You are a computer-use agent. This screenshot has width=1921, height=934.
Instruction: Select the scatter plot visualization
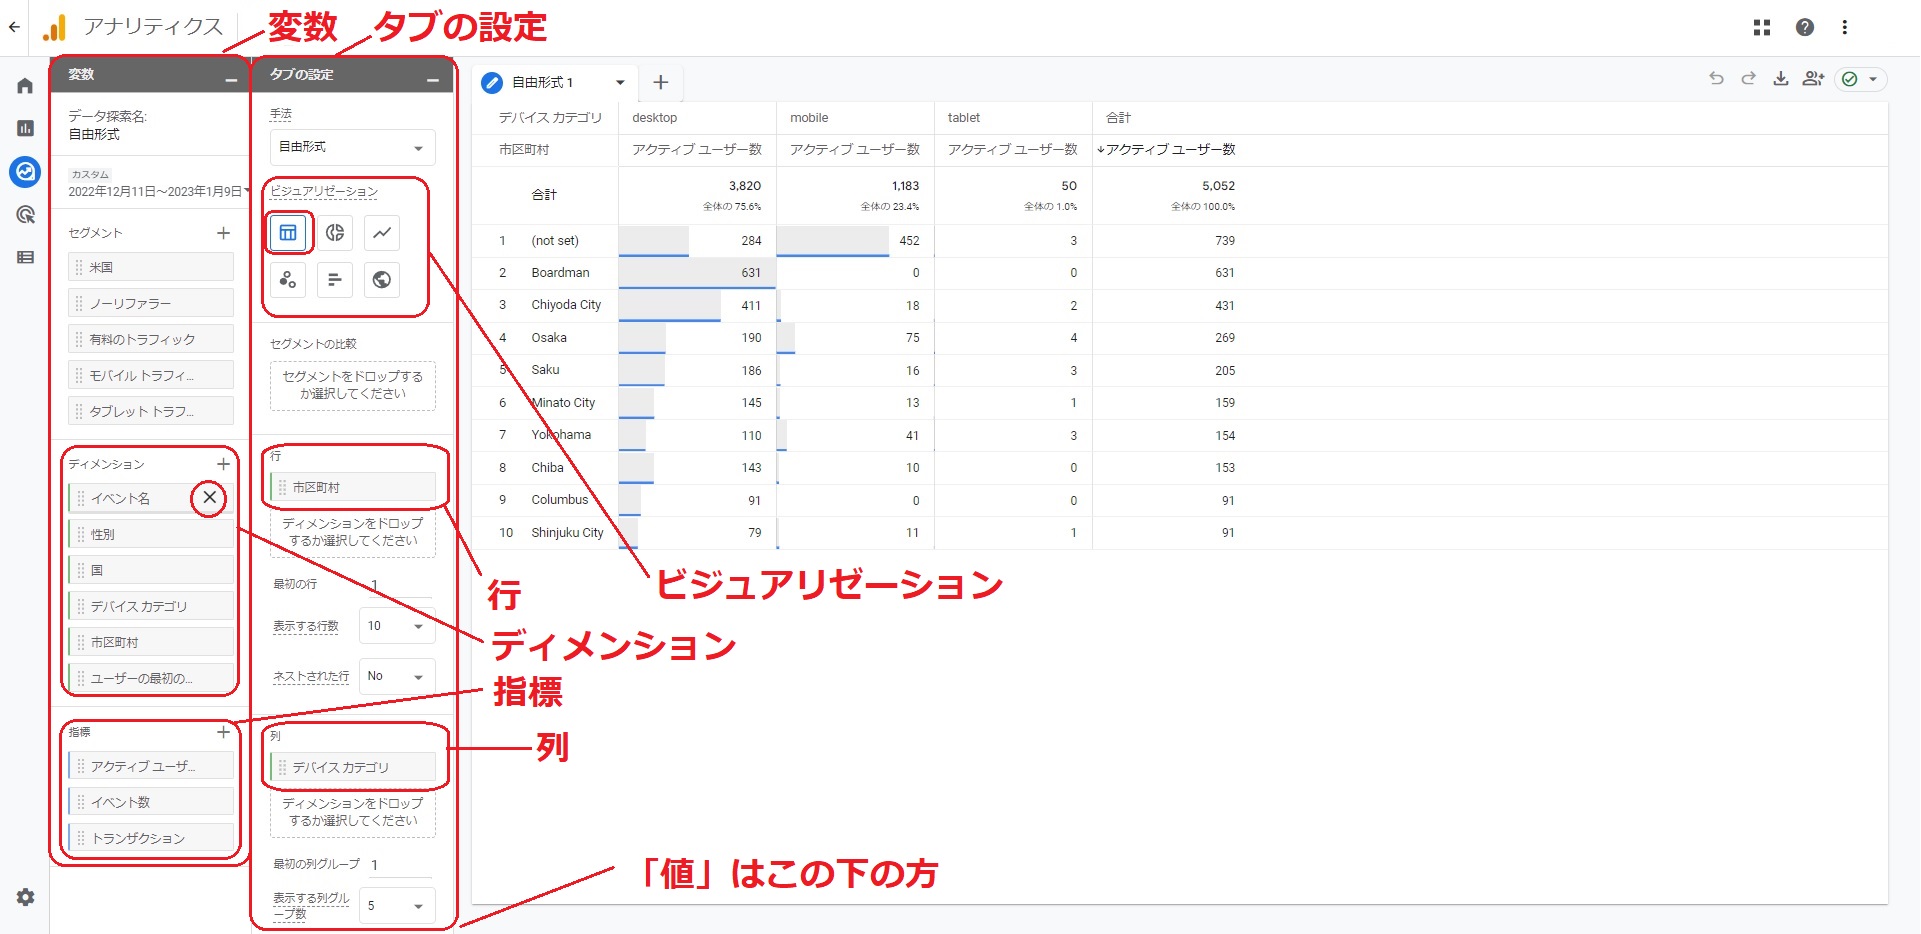click(288, 280)
